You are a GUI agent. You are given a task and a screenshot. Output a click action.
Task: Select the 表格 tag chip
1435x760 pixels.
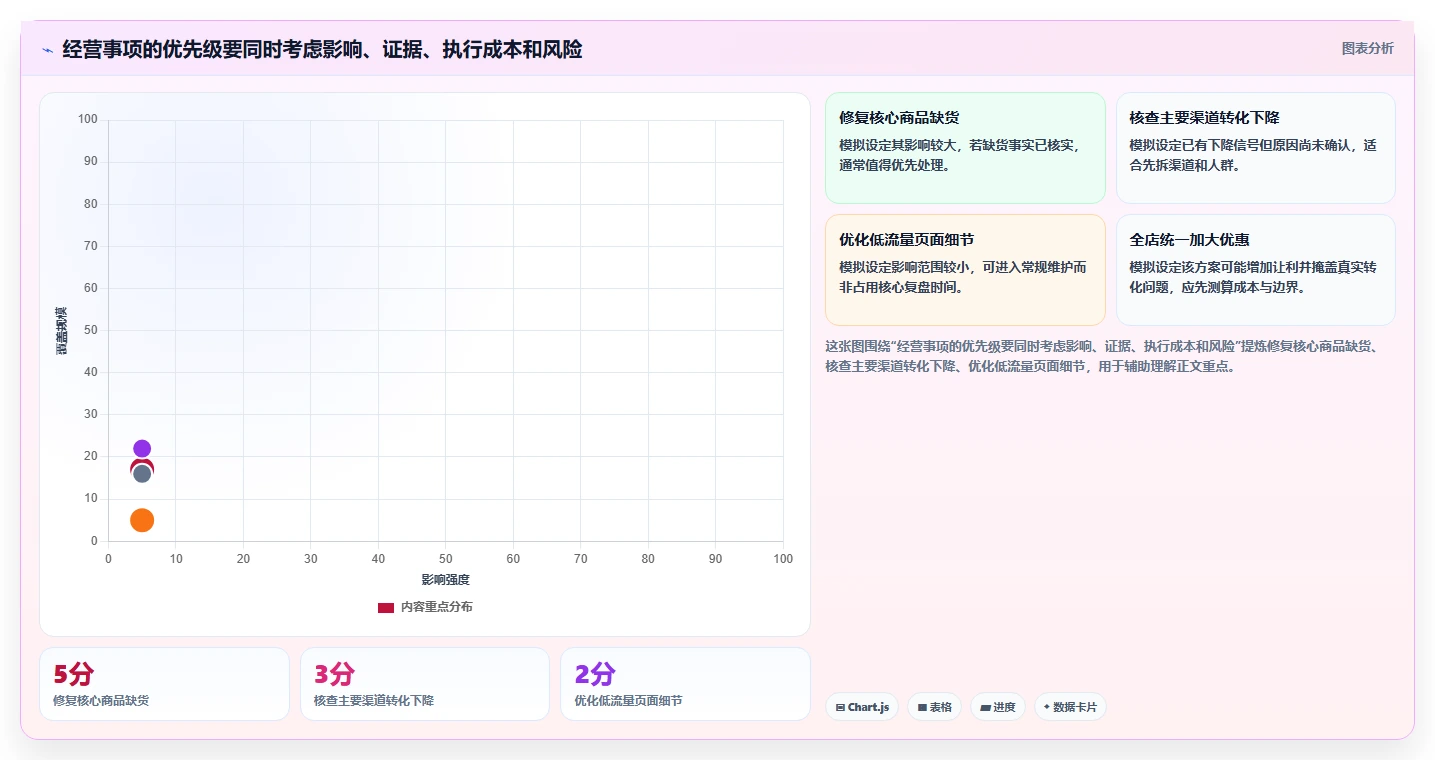tap(934, 707)
